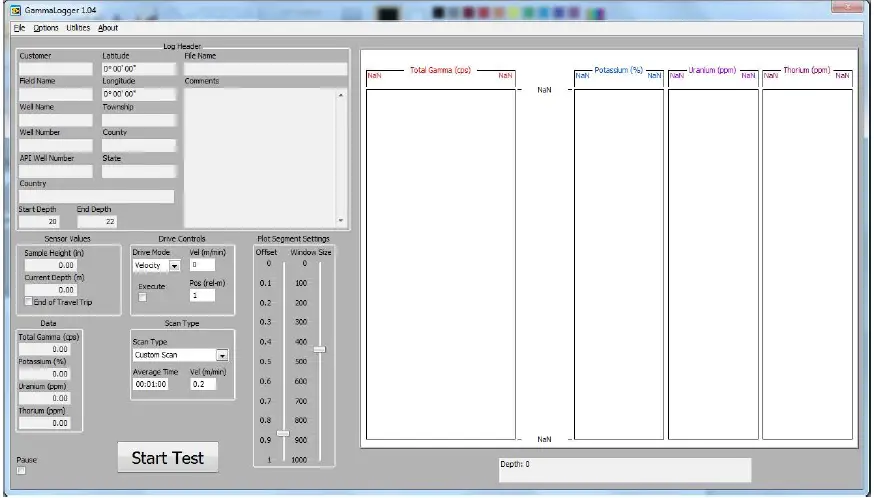Click the top NaN depth-axis label
The image size is (874, 498).
(x=545, y=90)
